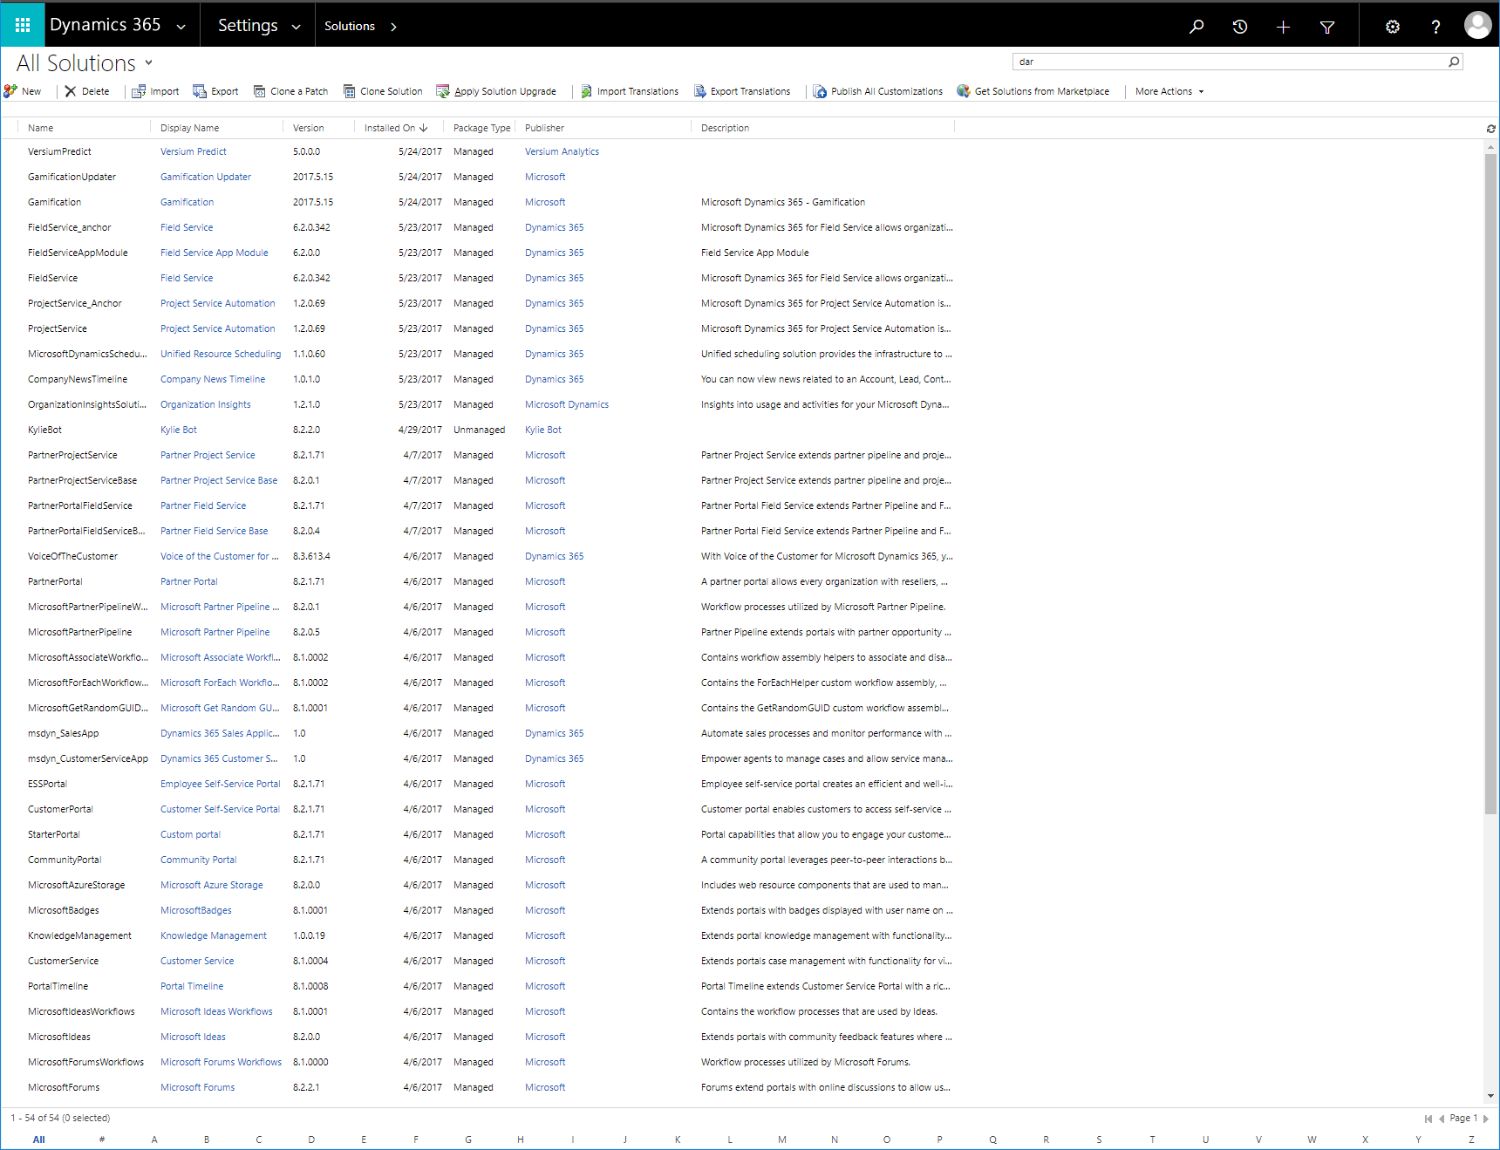
Task: Go to next page arrow
Action: 1486,1119
